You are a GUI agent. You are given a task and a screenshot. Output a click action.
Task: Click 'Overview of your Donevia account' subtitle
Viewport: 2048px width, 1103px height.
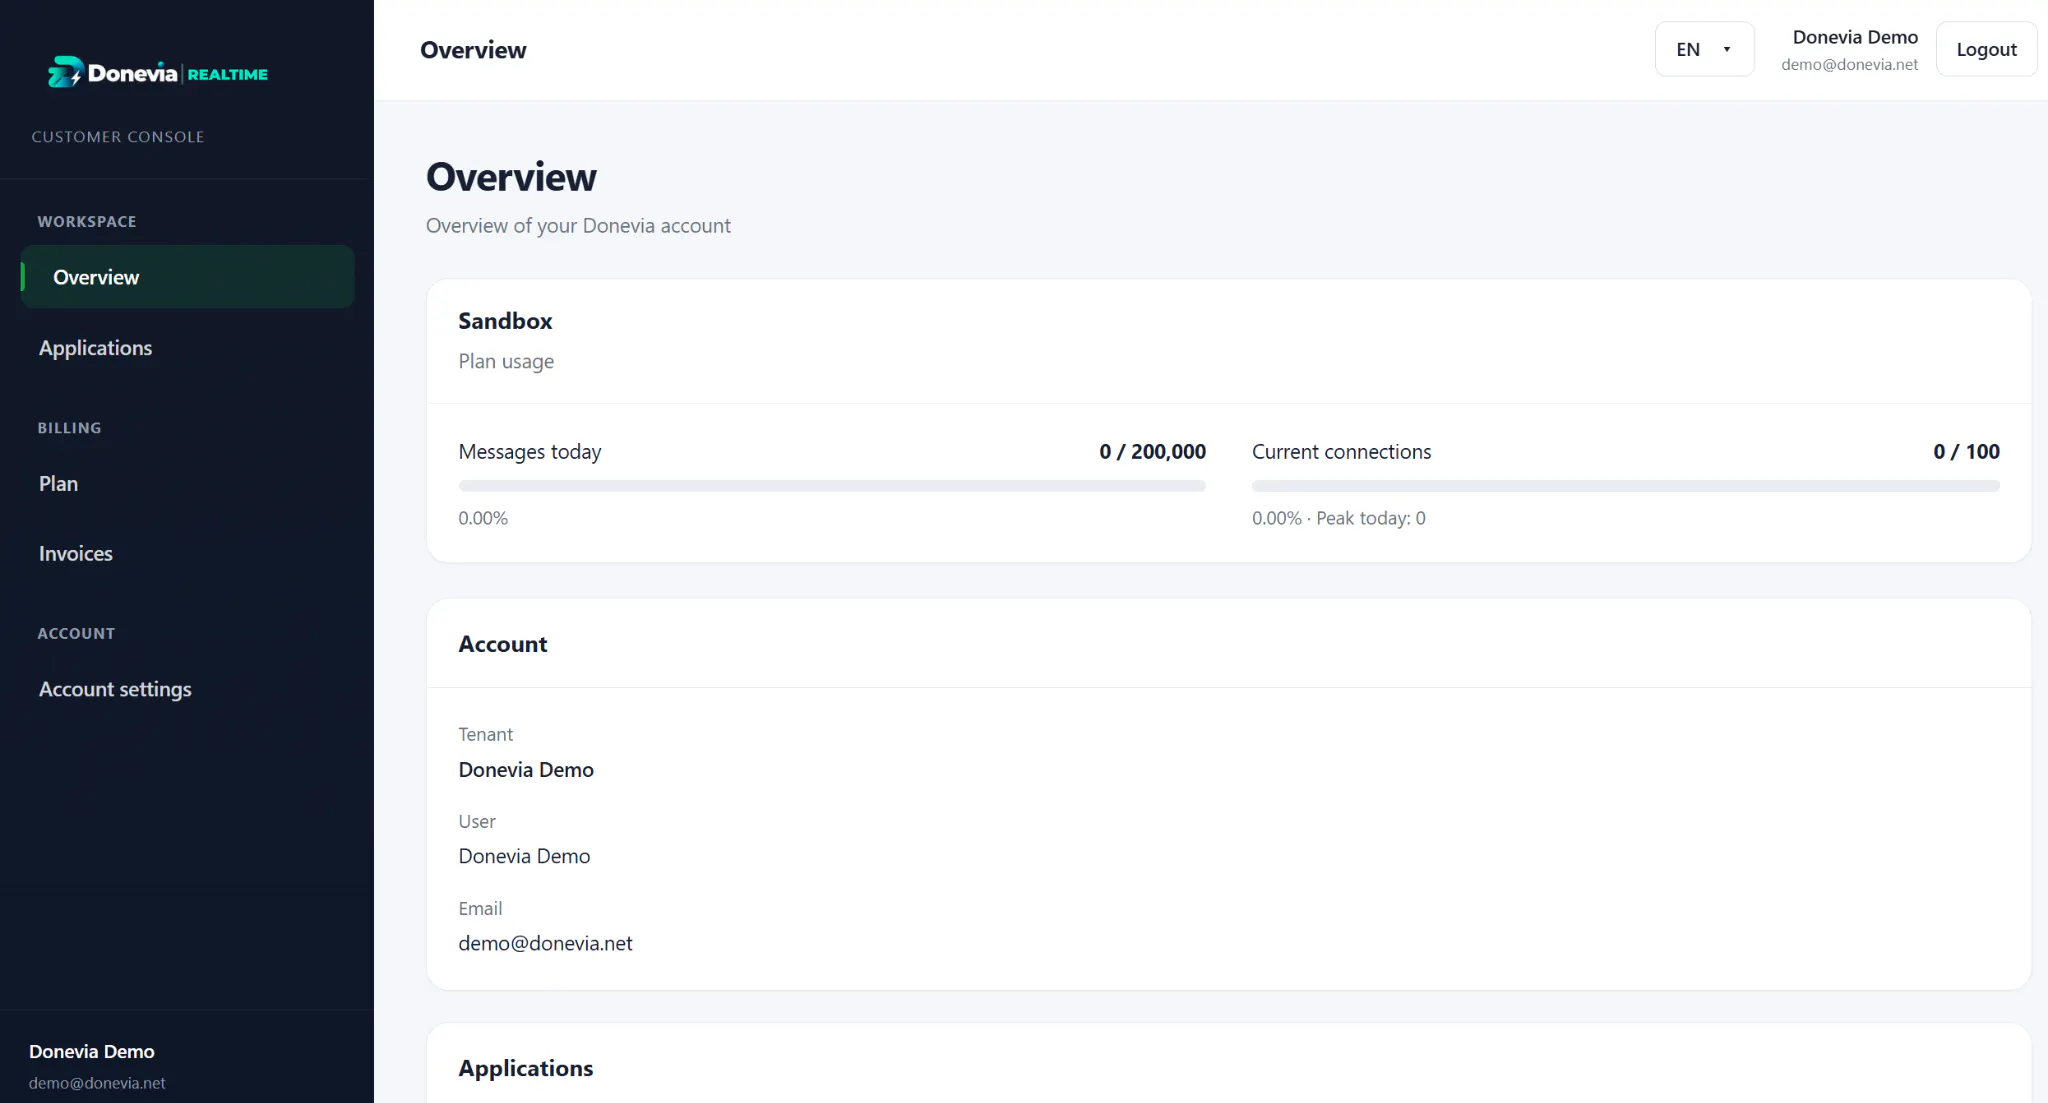(x=578, y=226)
